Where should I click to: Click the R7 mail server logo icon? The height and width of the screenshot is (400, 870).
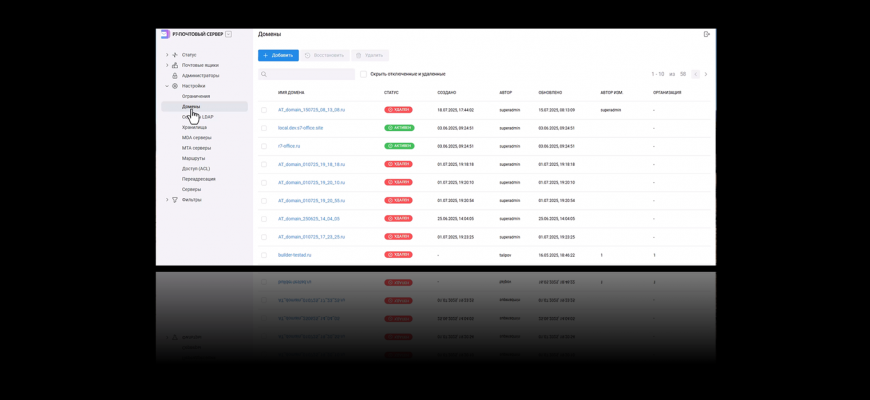pos(165,34)
